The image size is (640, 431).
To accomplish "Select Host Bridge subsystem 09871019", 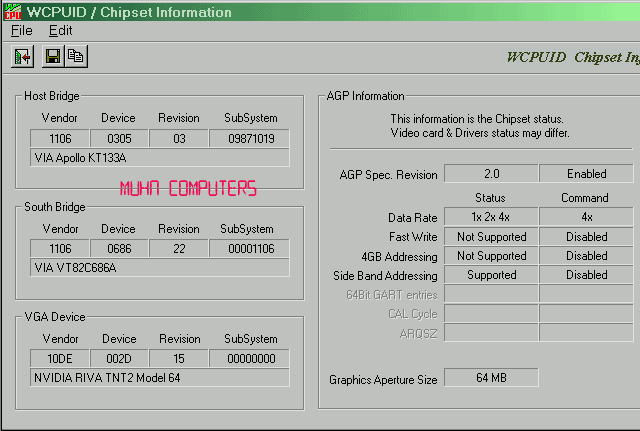I will click(249, 139).
